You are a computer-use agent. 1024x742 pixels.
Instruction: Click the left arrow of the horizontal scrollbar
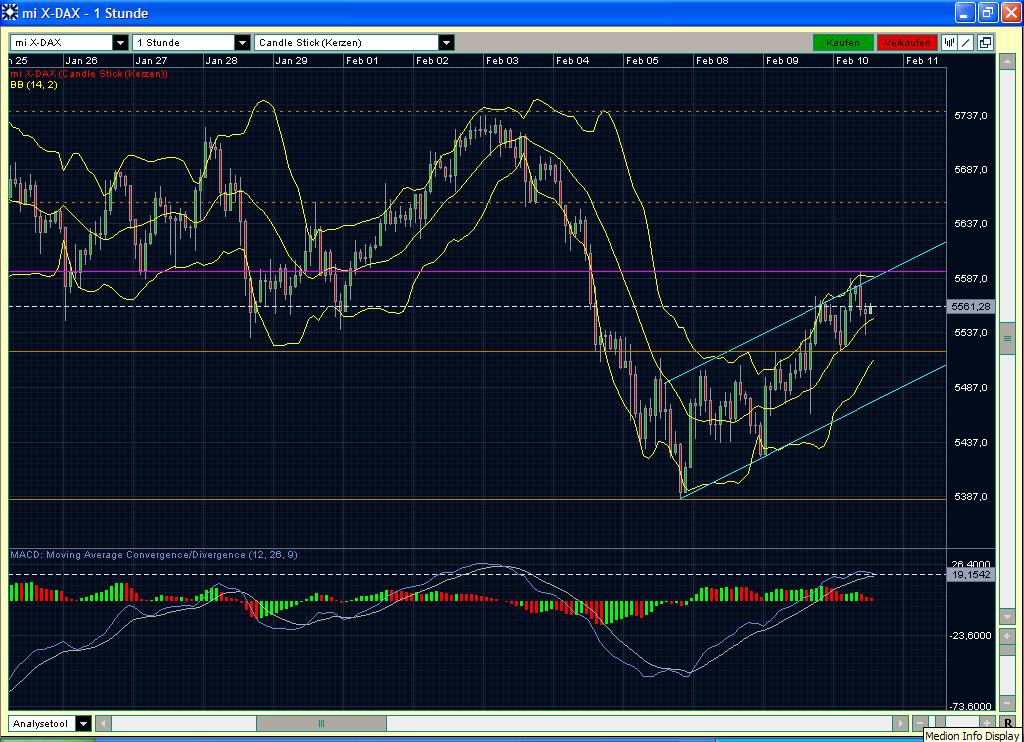point(104,723)
